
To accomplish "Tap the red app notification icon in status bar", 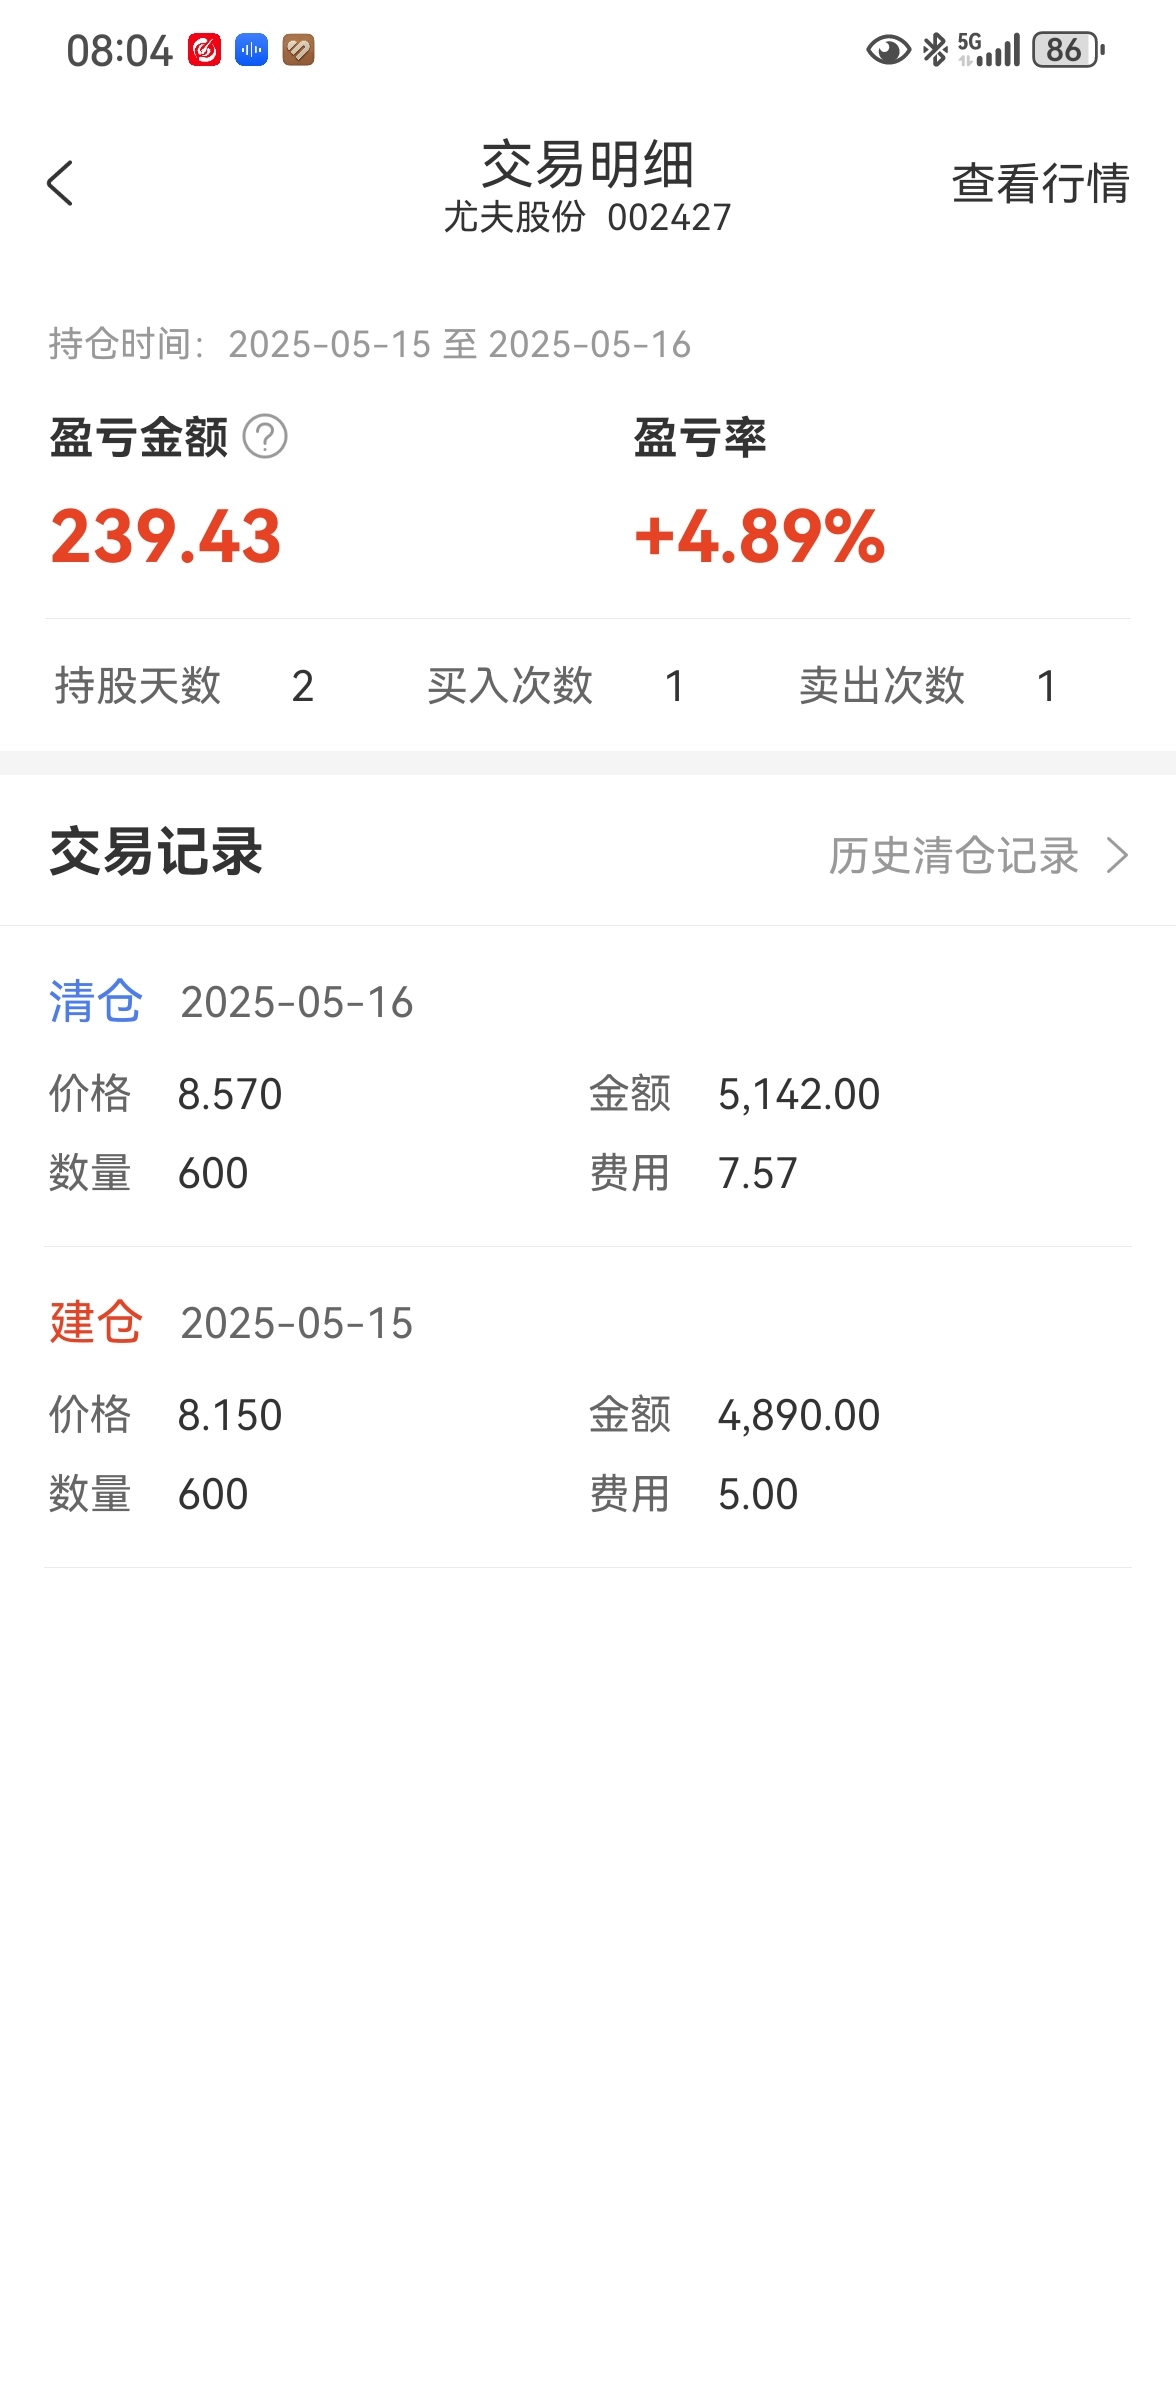I will click(204, 50).
